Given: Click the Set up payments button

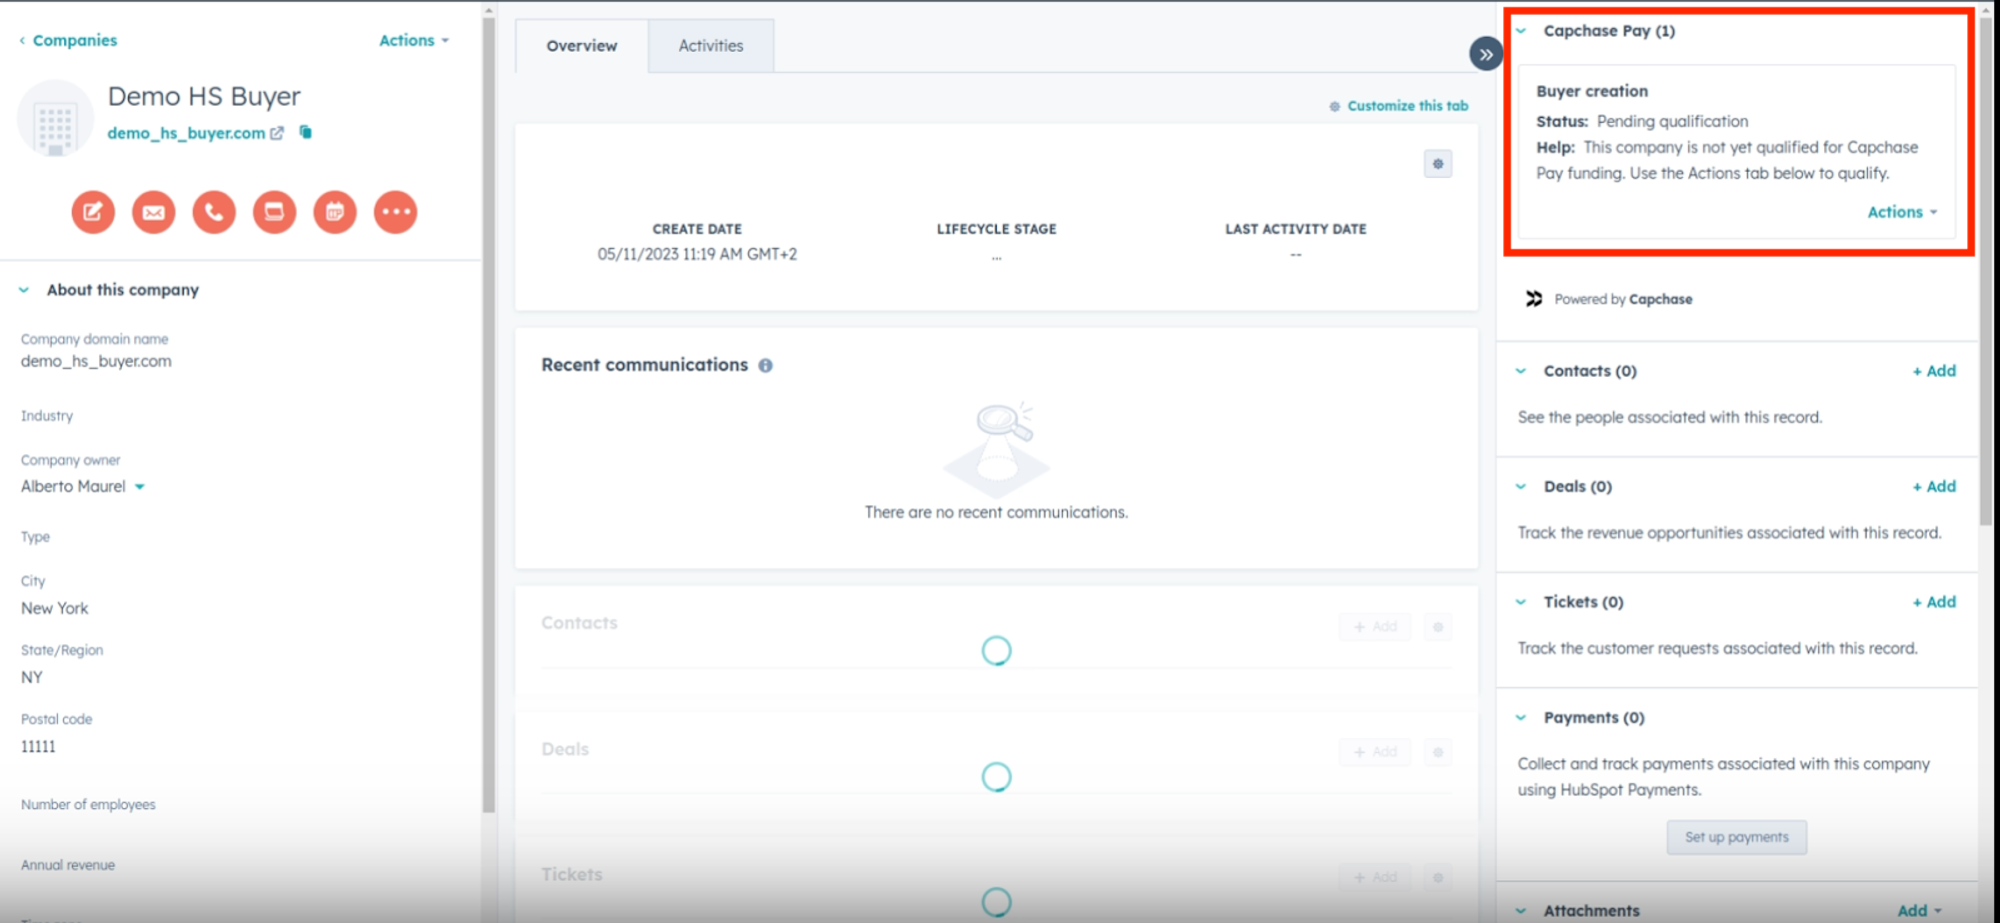Looking at the screenshot, I should pos(1737,838).
